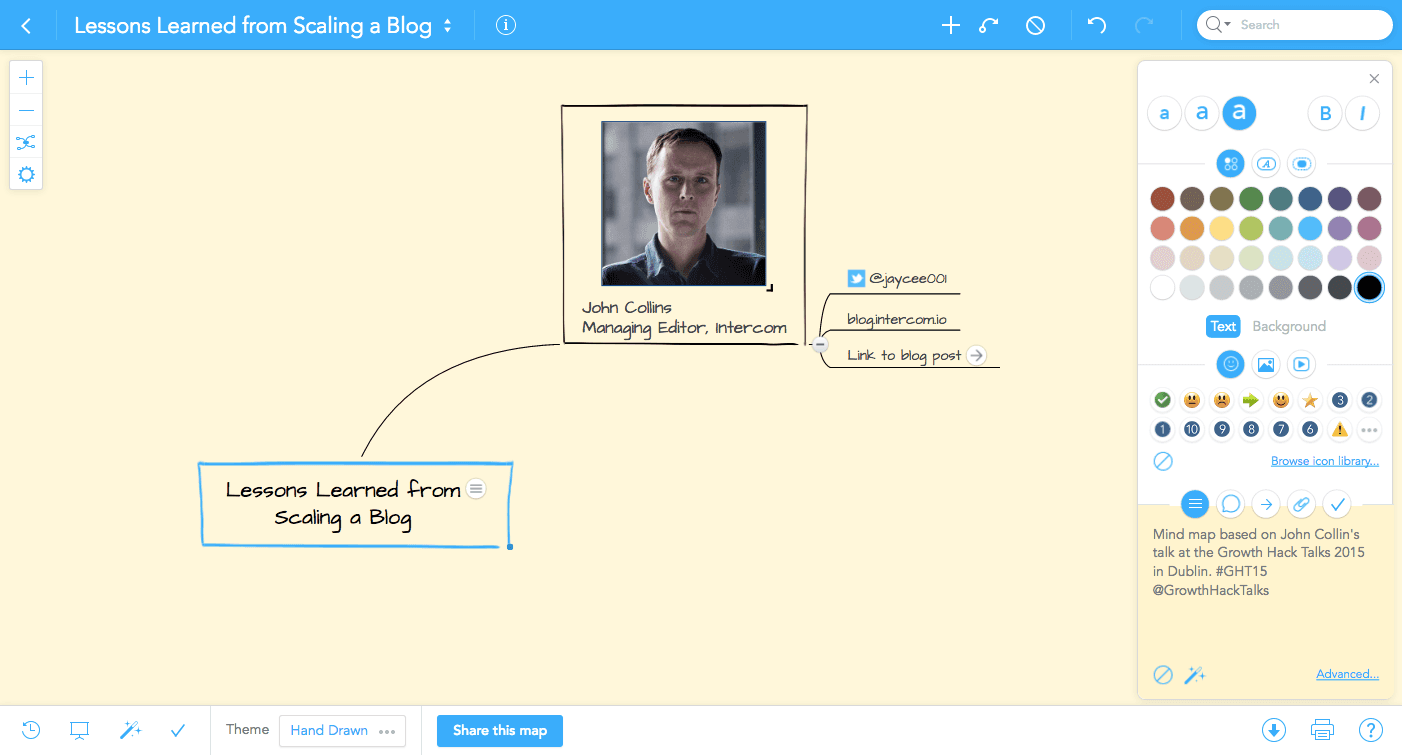
Task: Select the largest font size option
Action: coord(1239,114)
